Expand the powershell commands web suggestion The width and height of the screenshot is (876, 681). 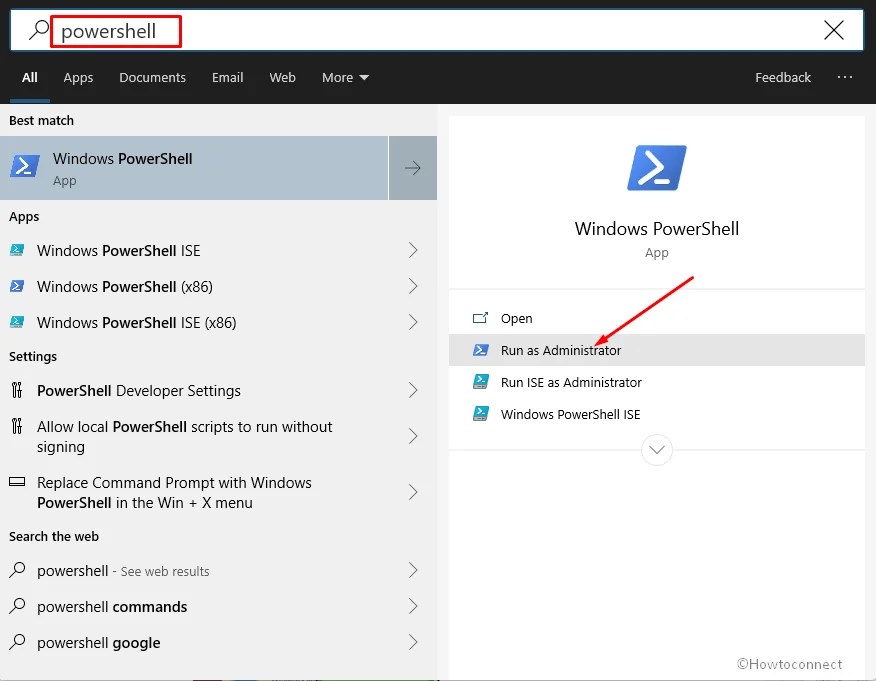pos(412,606)
